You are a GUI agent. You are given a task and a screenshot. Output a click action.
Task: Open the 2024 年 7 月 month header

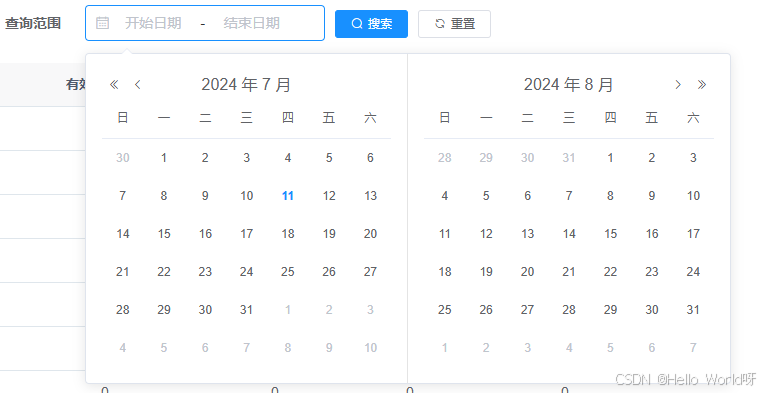(x=246, y=84)
